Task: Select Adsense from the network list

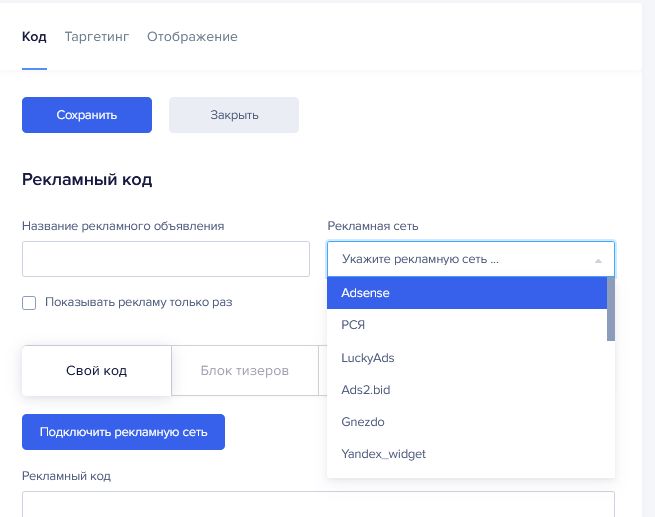Action: coord(467,293)
